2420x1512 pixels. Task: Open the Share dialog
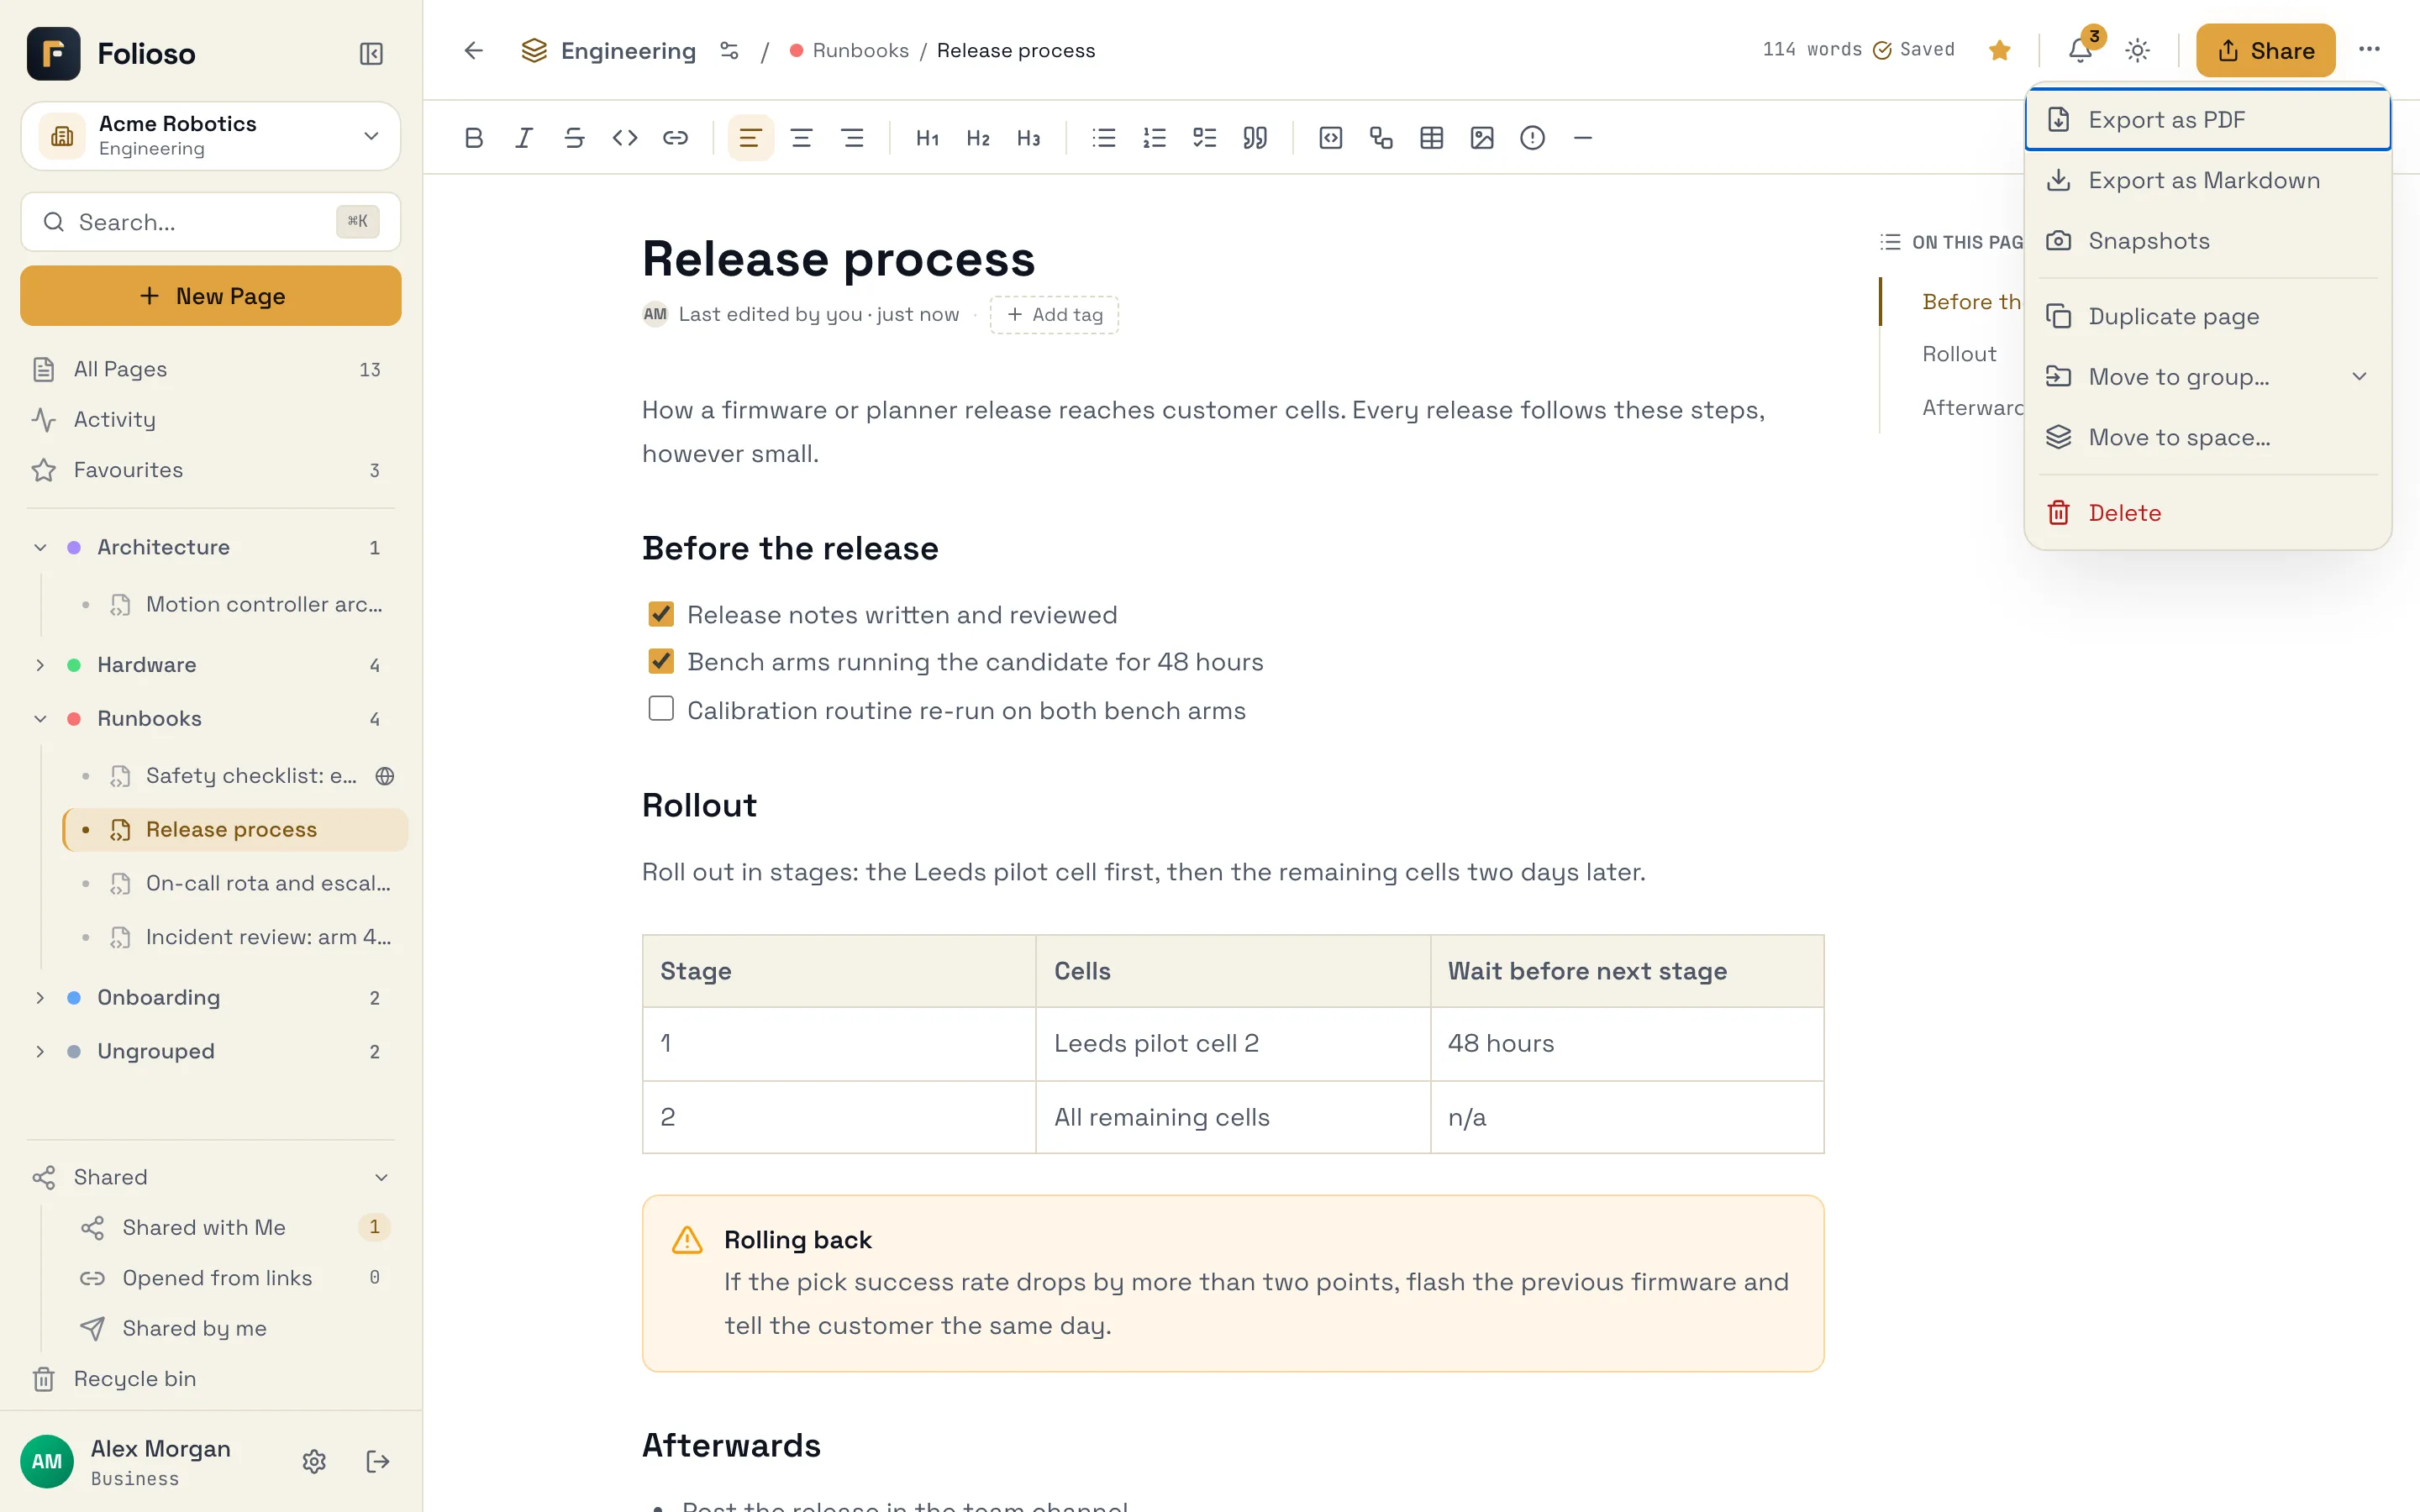point(2265,50)
